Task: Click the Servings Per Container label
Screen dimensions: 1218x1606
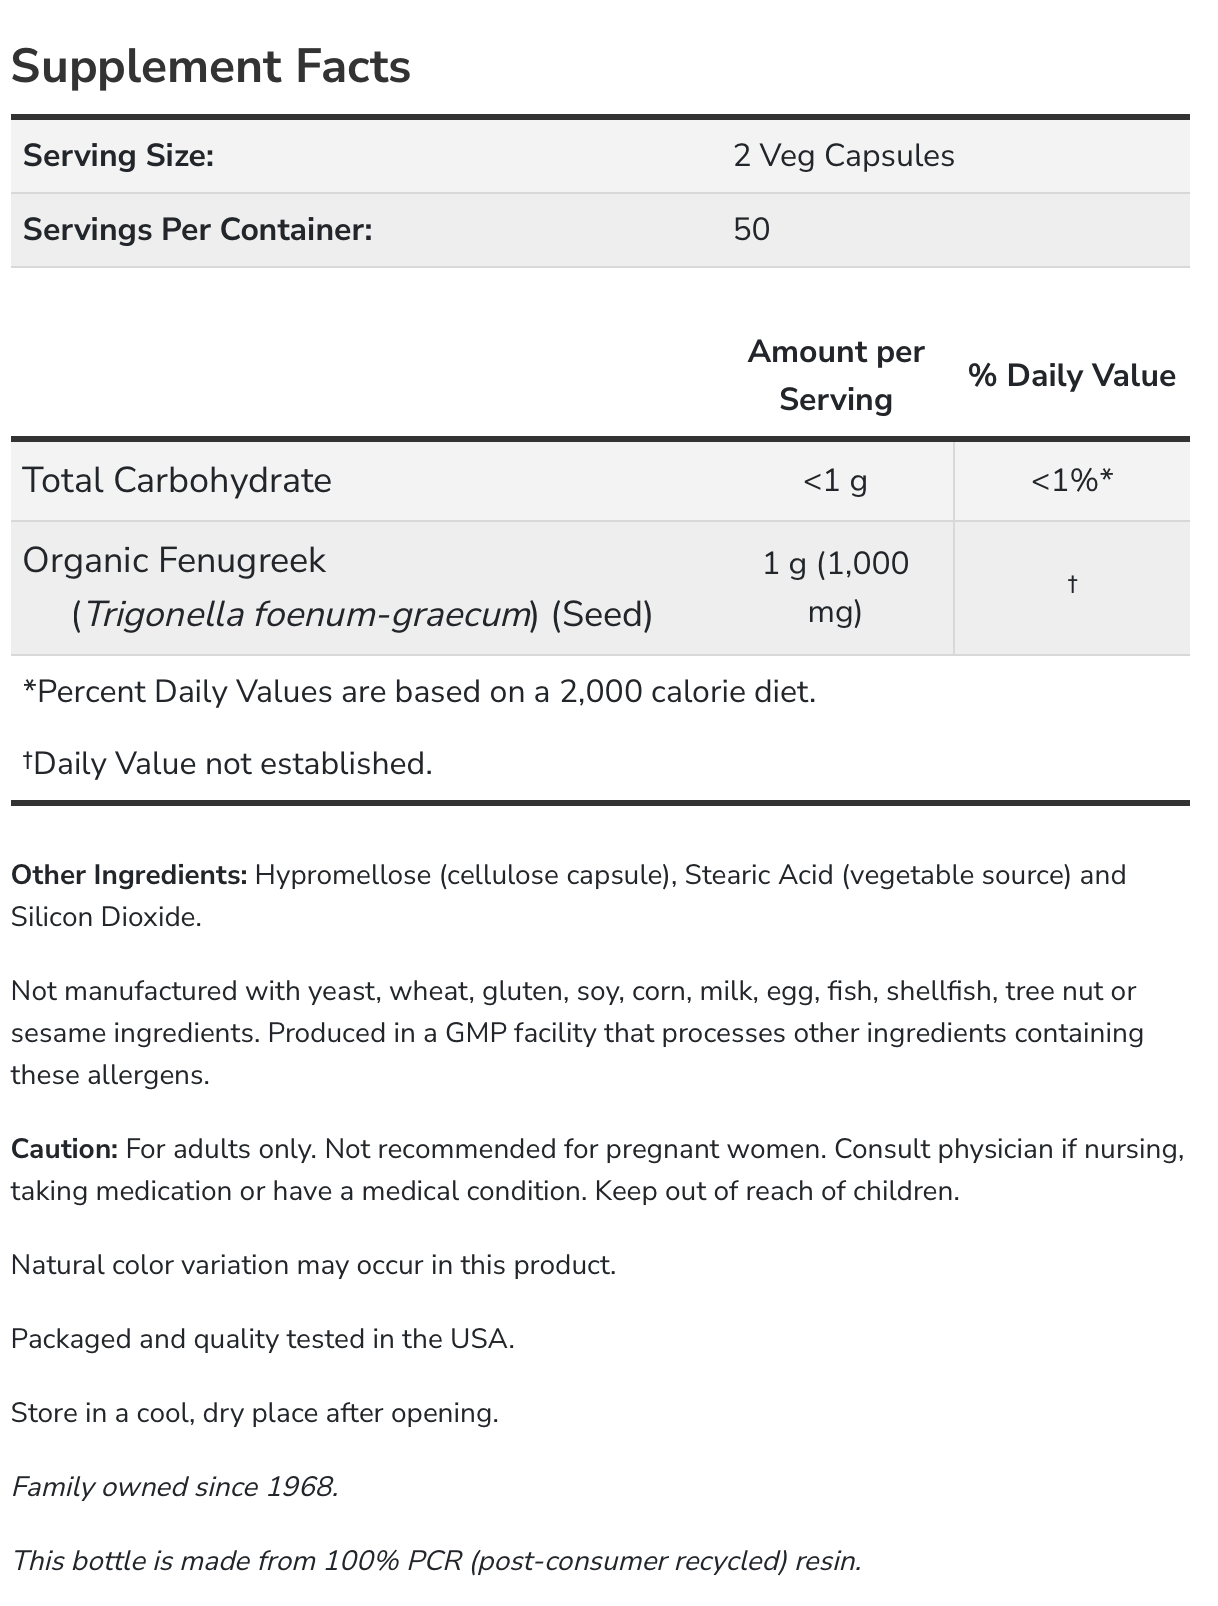Action: (x=197, y=230)
